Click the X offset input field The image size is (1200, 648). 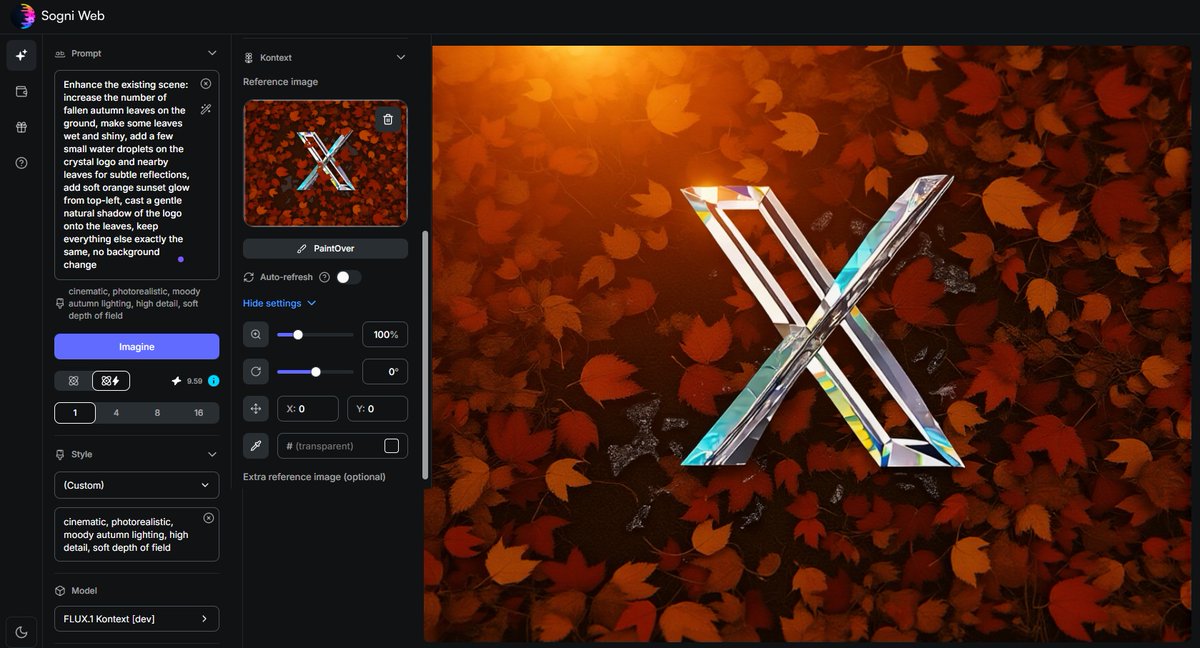point(307,408)
